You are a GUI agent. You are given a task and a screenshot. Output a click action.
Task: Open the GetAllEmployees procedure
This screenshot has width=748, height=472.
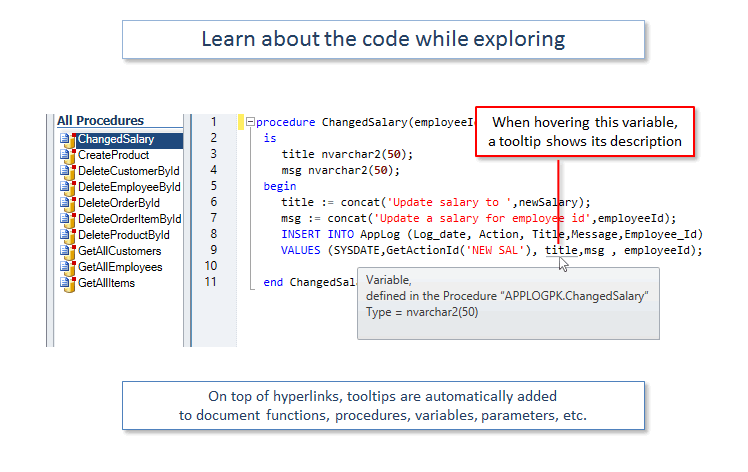click(x=120, y=267)
